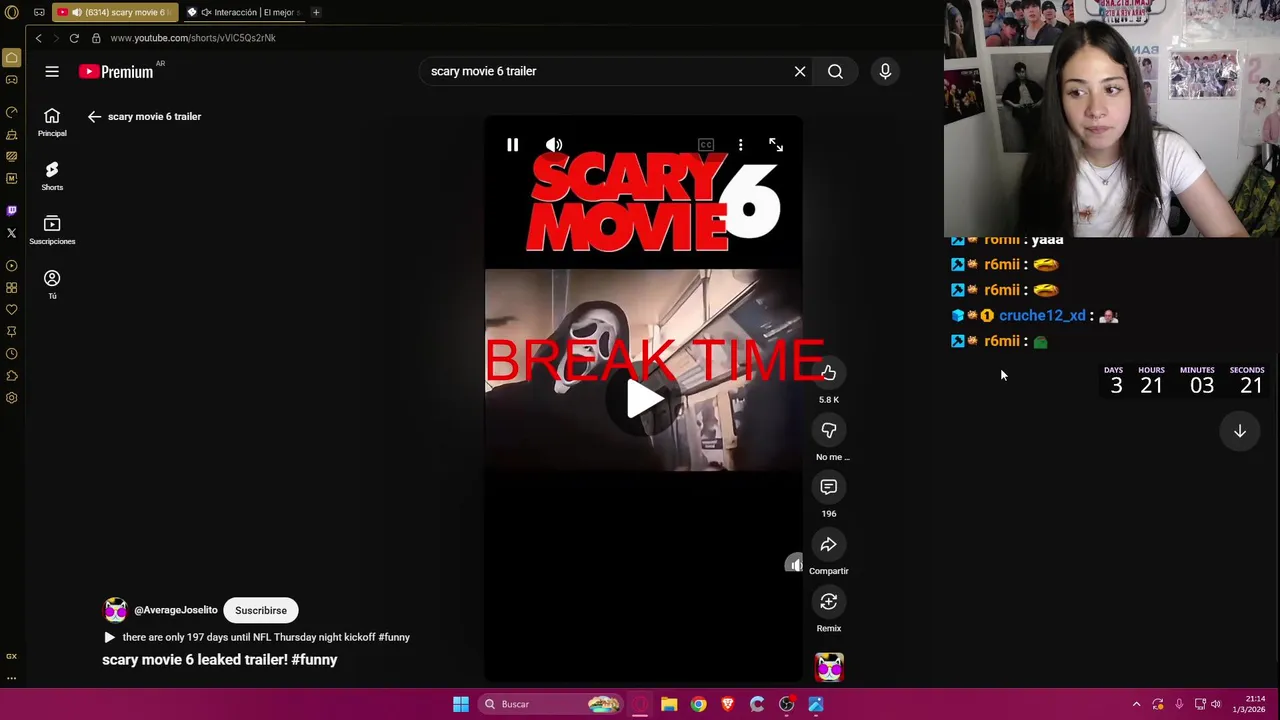The height and width of the screenshot is (720, 1280).
Task: Open extensions cube in Opera sidebar
Action: click(12, 376)
